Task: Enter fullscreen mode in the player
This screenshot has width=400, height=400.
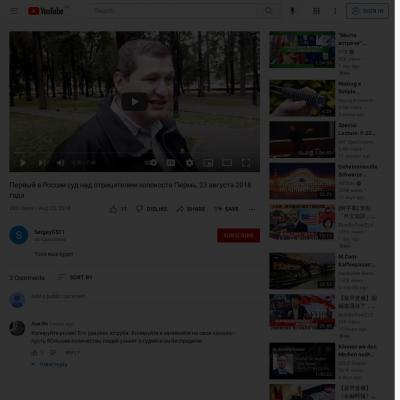Action: (x=246, y=163)
